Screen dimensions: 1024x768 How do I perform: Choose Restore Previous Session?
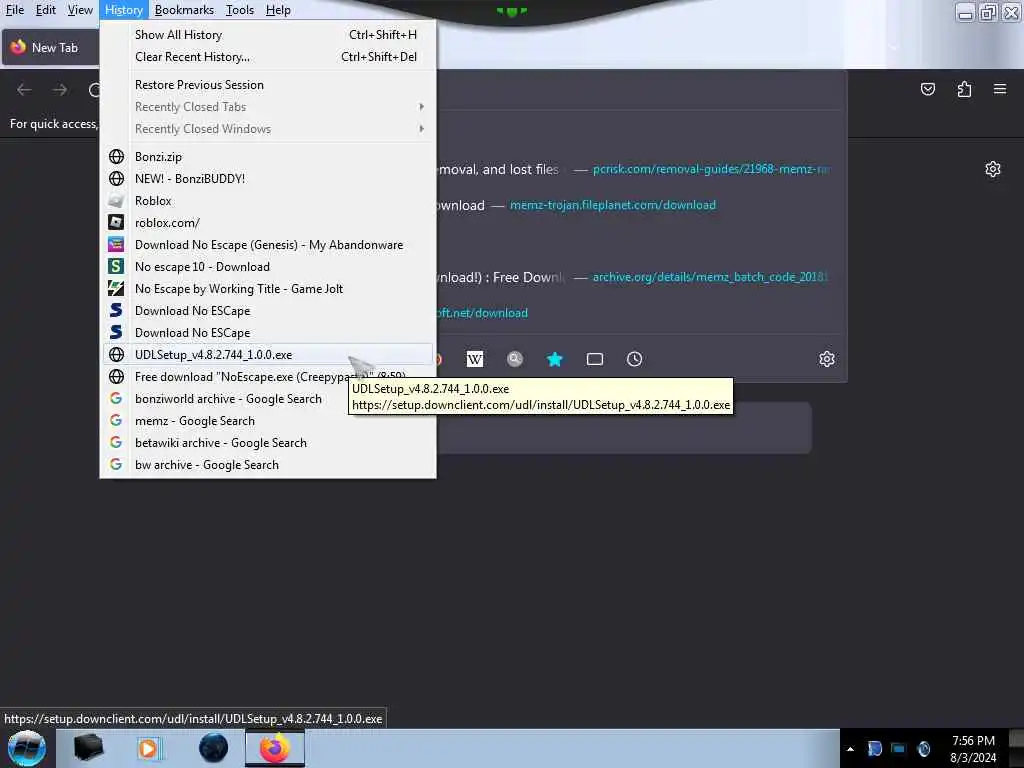(268, 85)
